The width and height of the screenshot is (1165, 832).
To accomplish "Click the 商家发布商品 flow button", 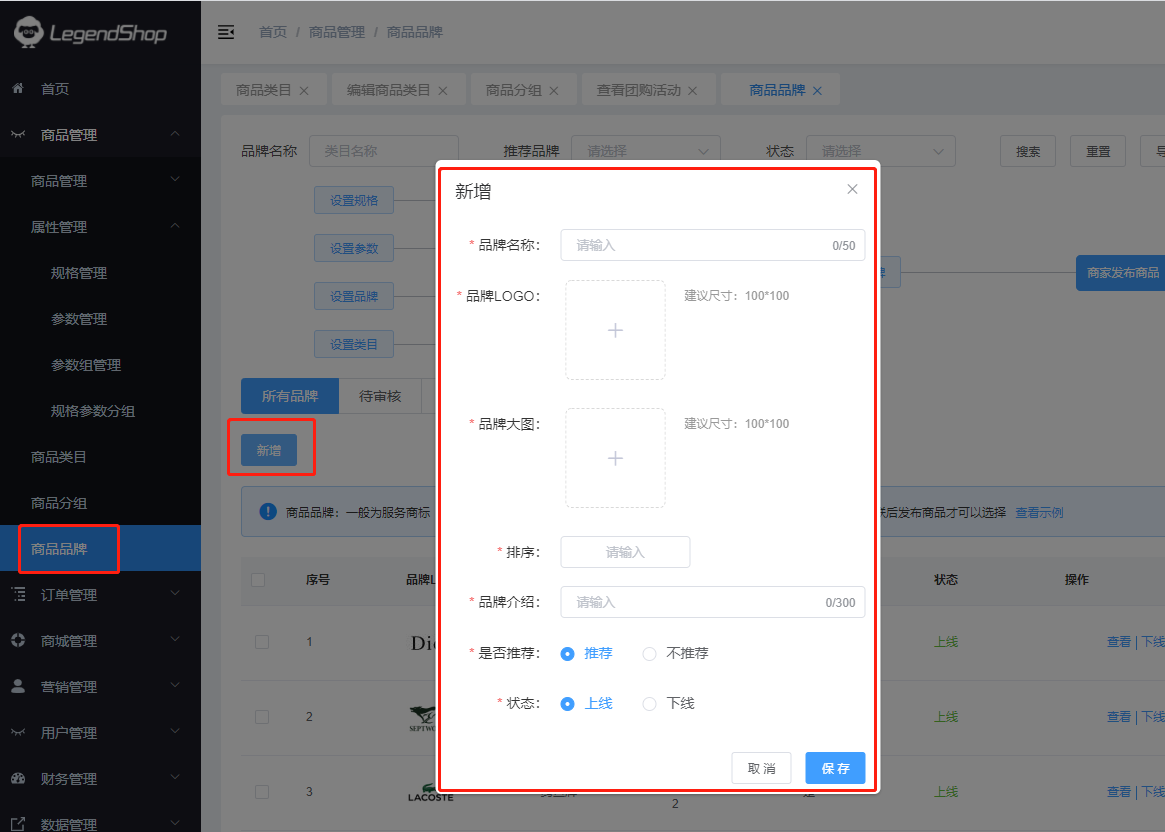I will tap(1120, 273).
